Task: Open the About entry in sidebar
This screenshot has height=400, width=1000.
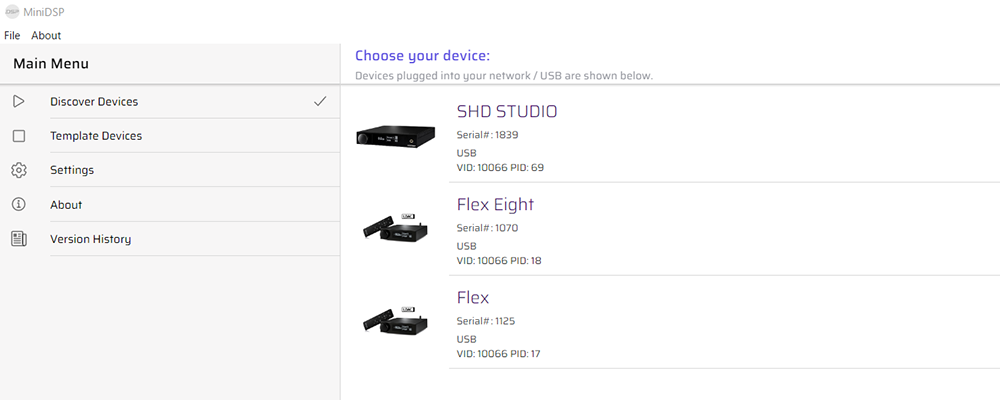Action: (x=66, y=205)
